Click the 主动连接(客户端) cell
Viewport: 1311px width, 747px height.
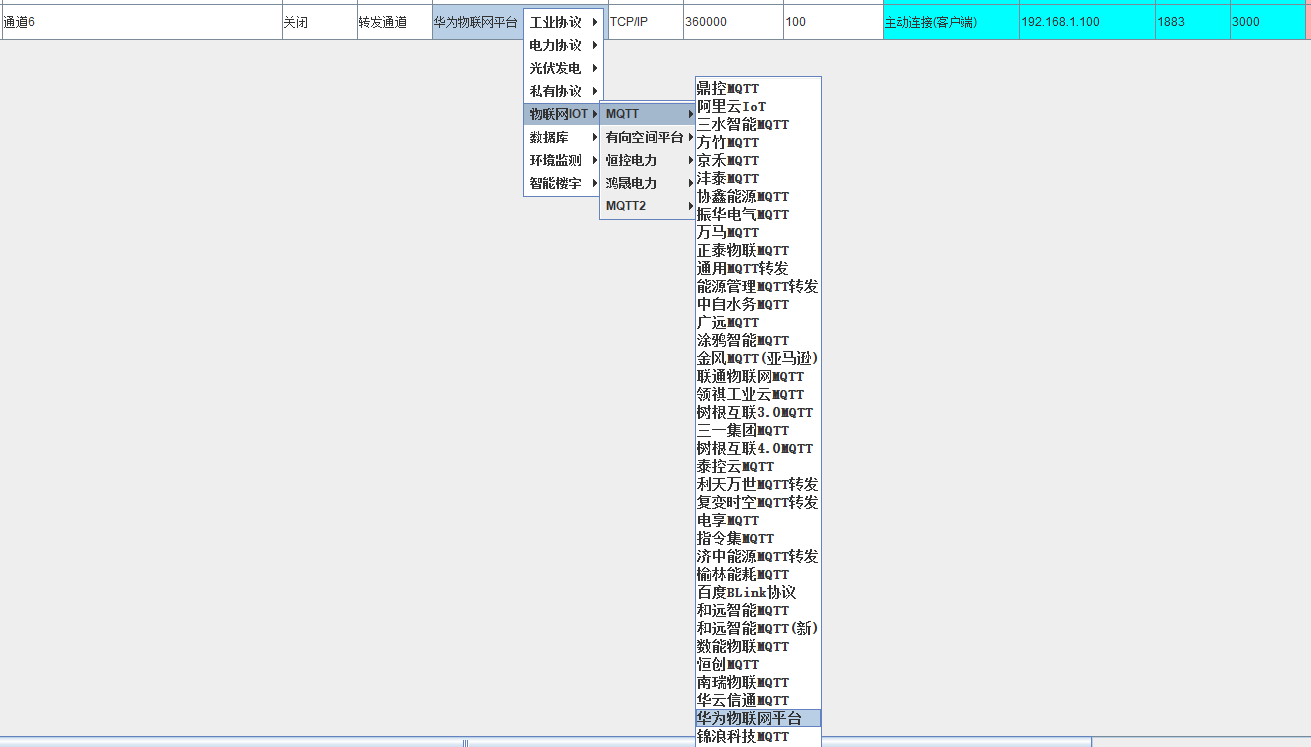coord(950,22)
